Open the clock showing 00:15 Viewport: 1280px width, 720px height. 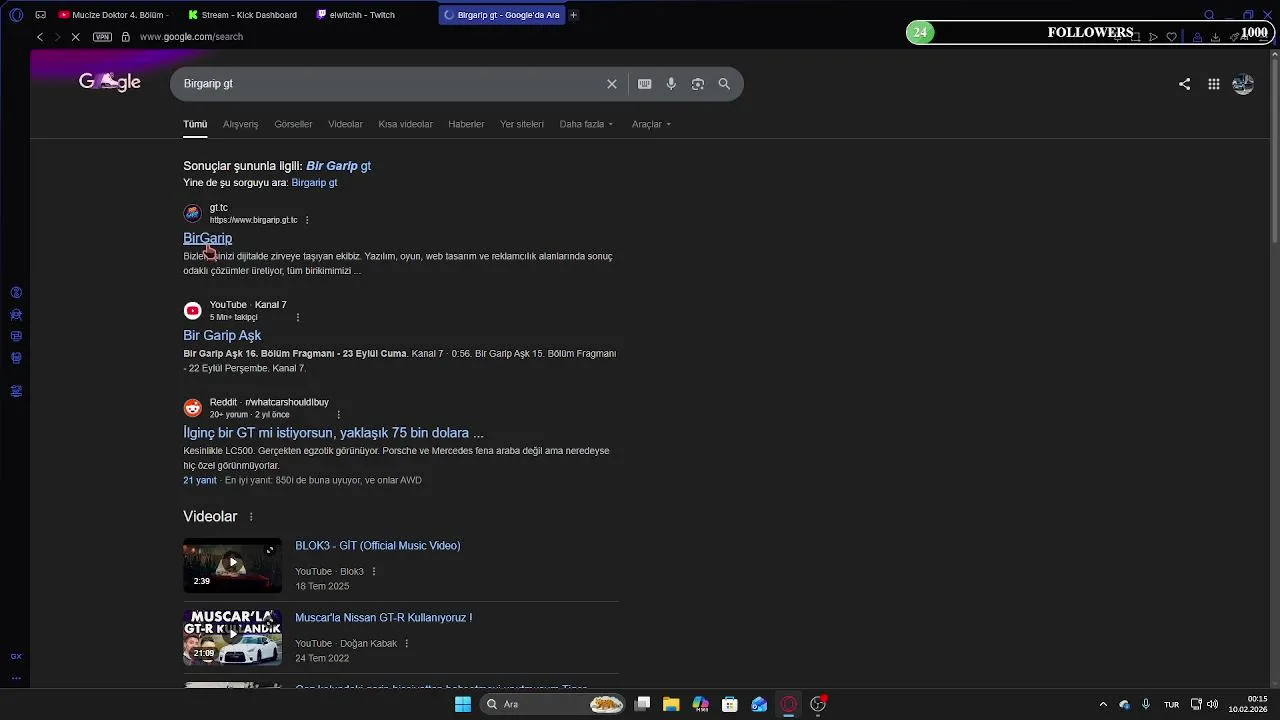[x=1249, y=704]
